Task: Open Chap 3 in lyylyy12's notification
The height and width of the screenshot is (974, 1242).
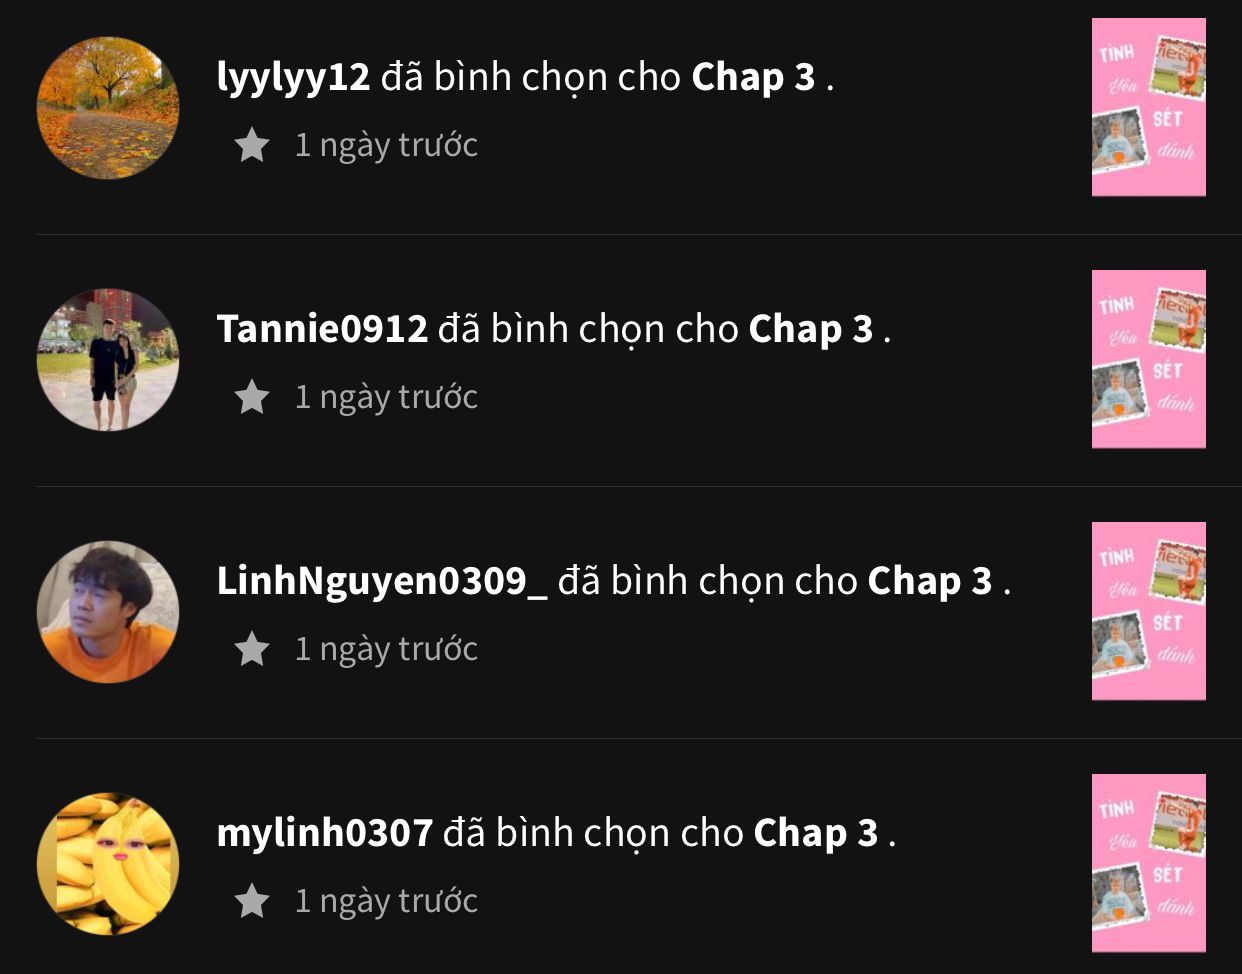Action: [x=753, y=78]
